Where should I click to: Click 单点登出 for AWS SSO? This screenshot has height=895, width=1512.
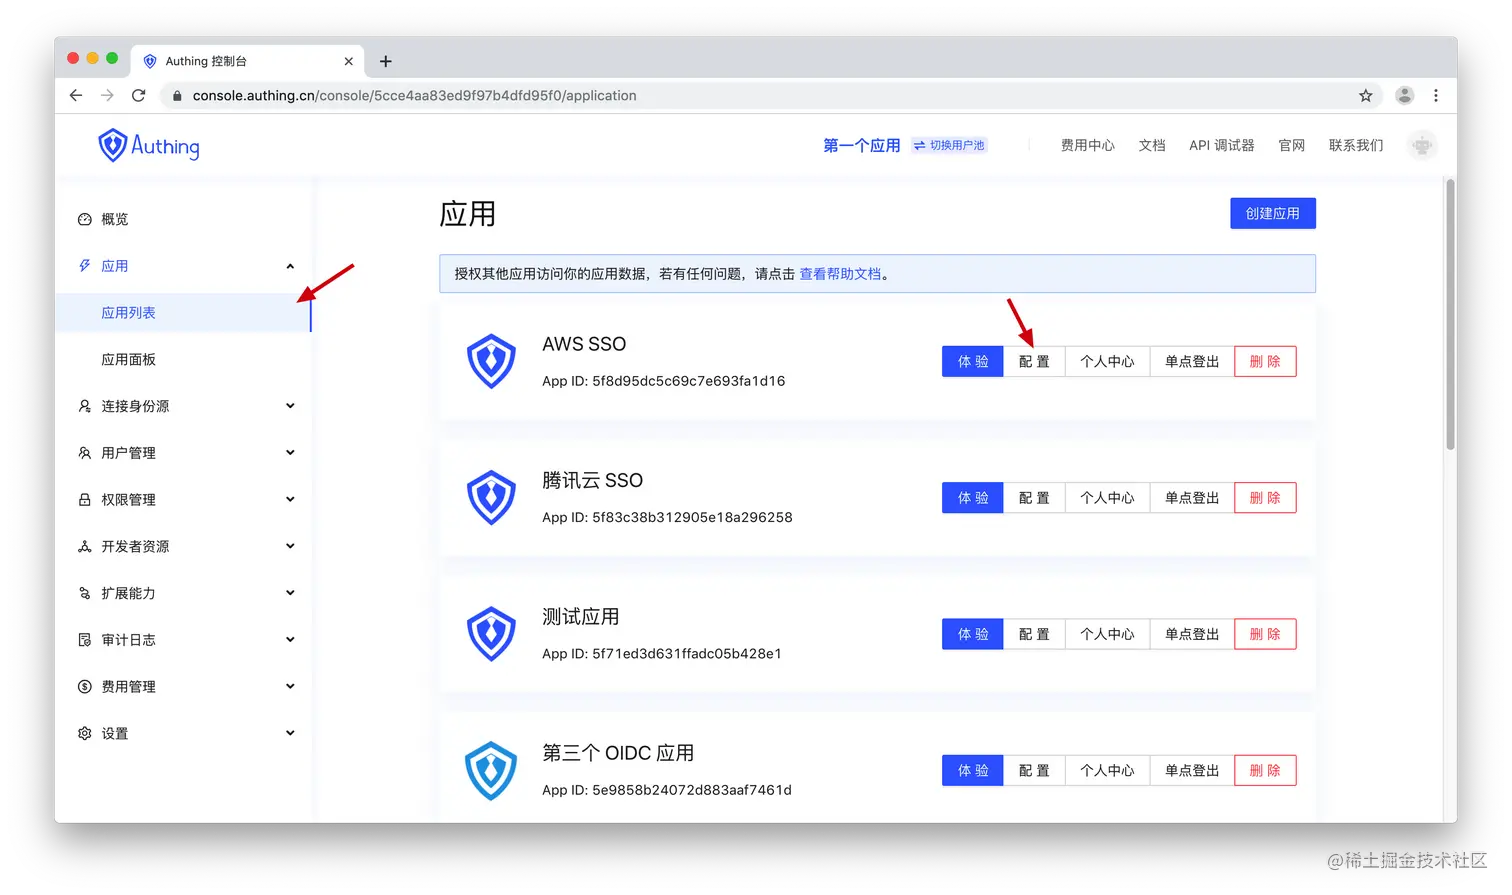click(x=1192, y=362)
